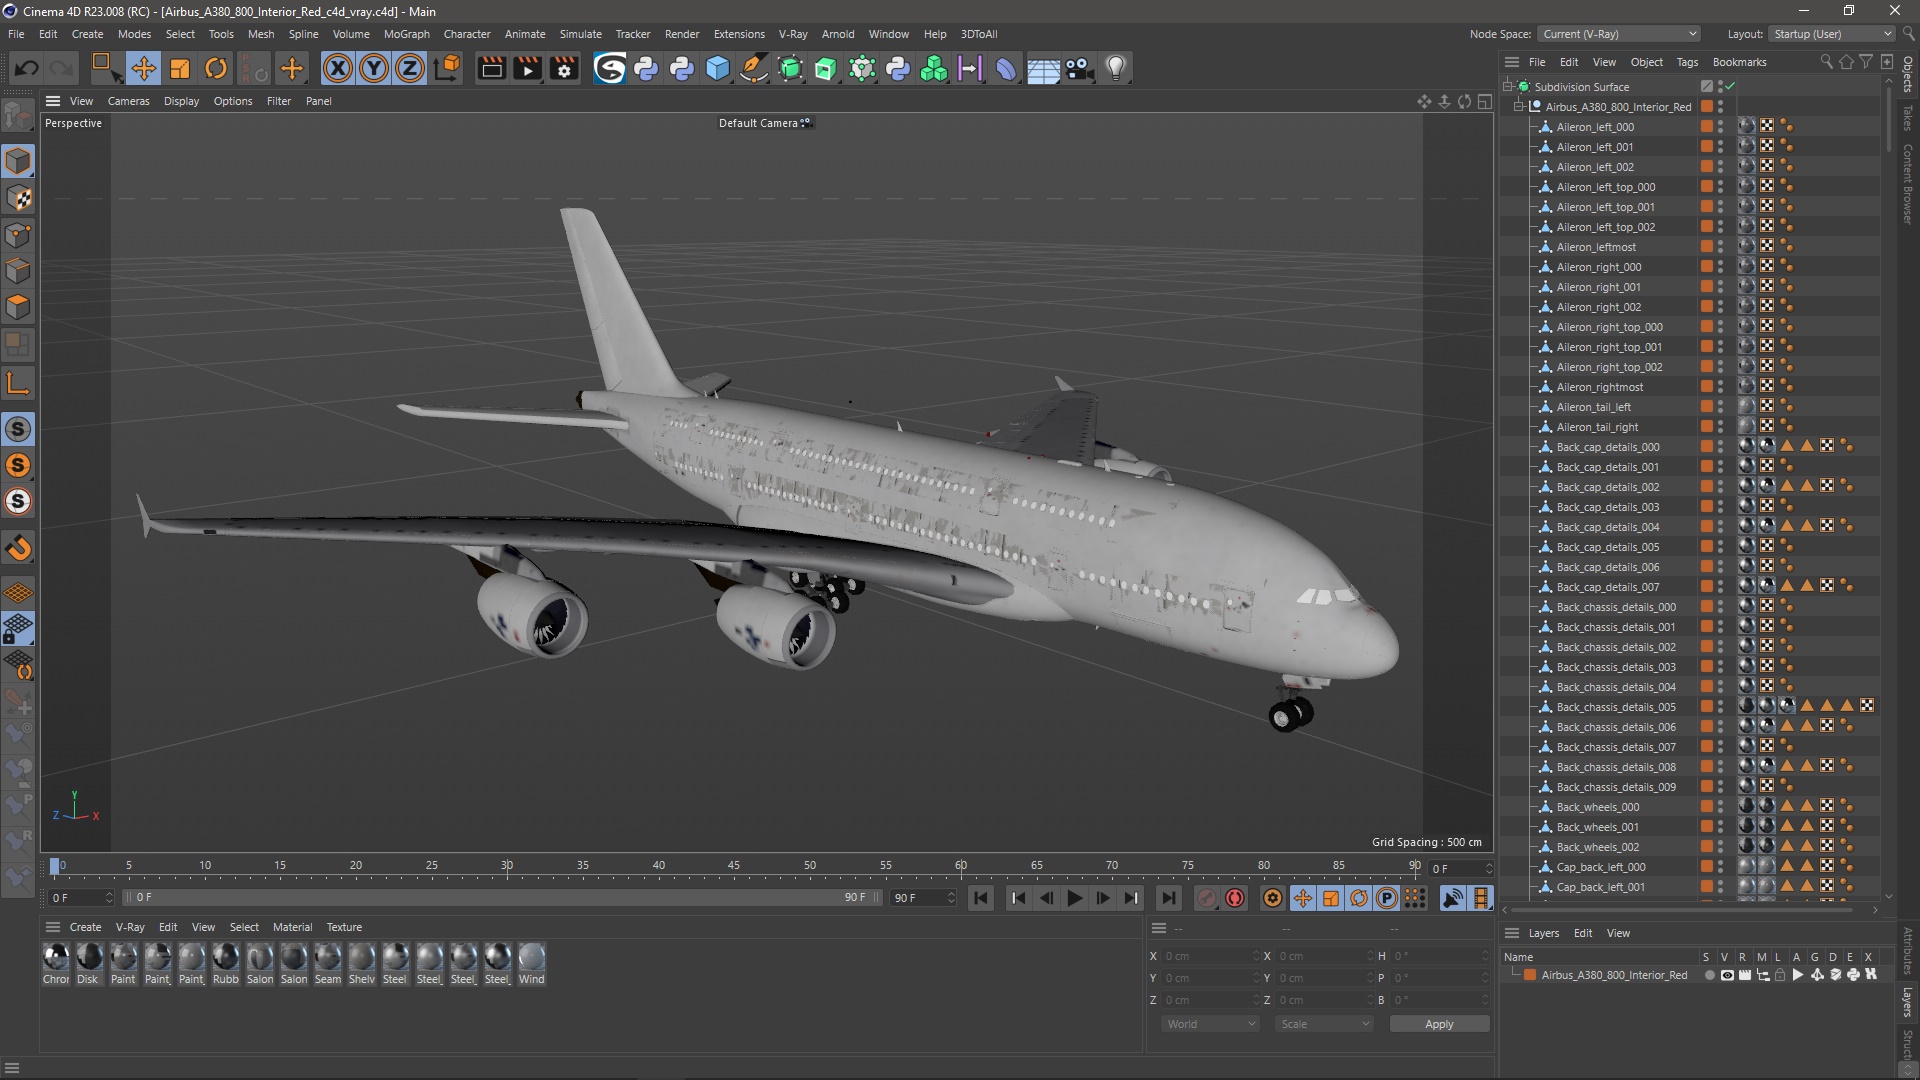Select the Move tool in toolbar
The height and width of the screenshot is (1080, 1920).
[143, 68]
